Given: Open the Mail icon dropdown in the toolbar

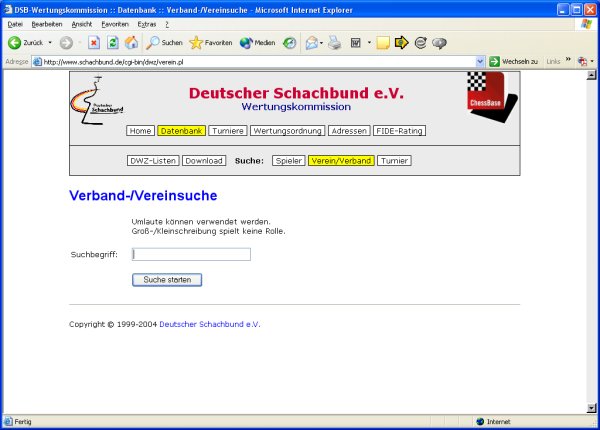Looking at the screenshot, I should pyautogui.click(x=322, y=43).
